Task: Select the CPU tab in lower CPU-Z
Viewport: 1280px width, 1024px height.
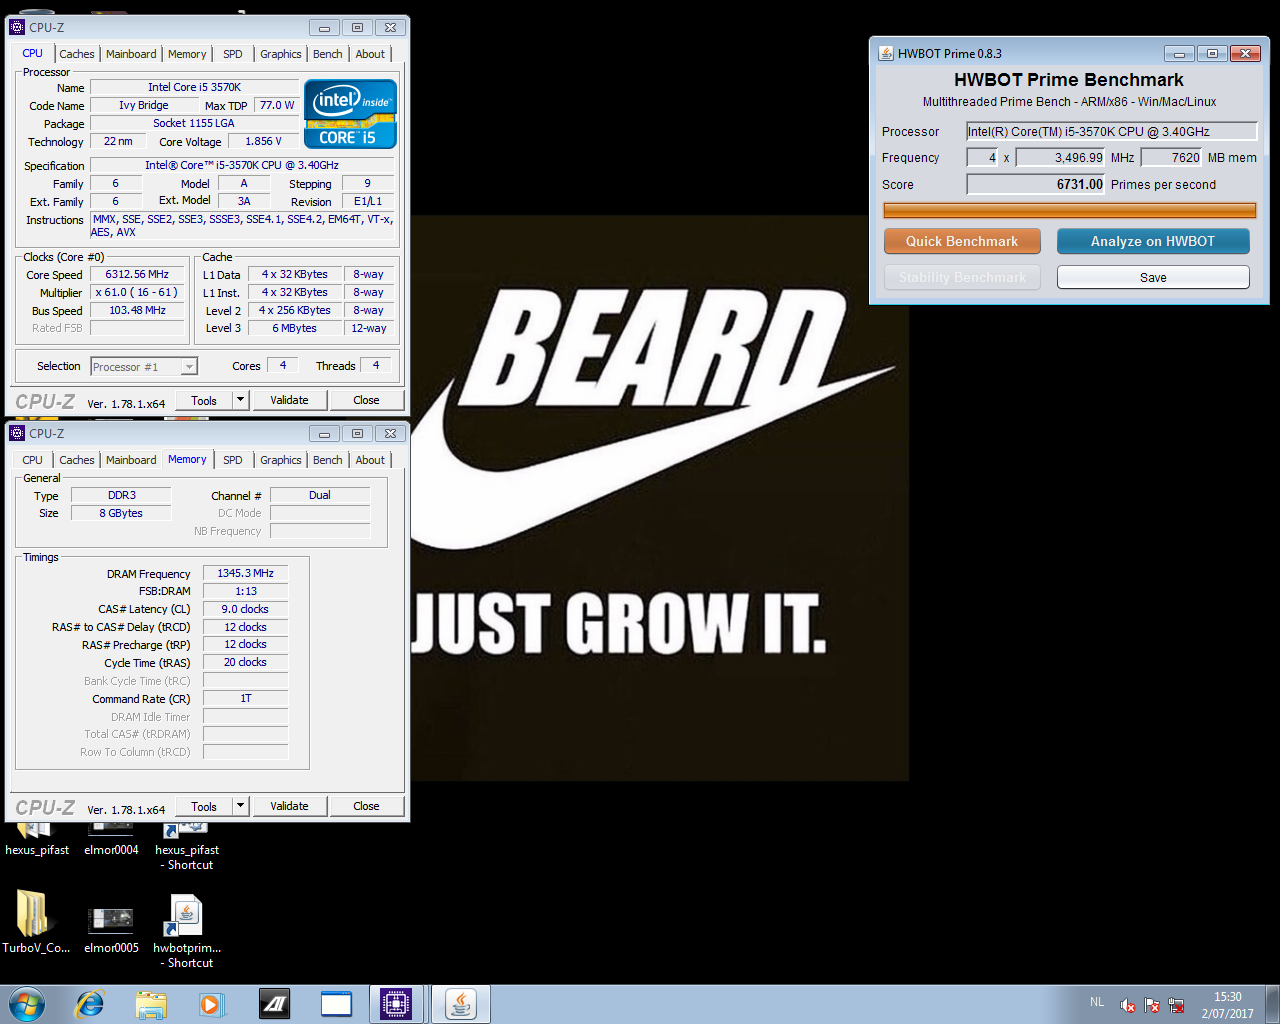Action: click(33, 460)
